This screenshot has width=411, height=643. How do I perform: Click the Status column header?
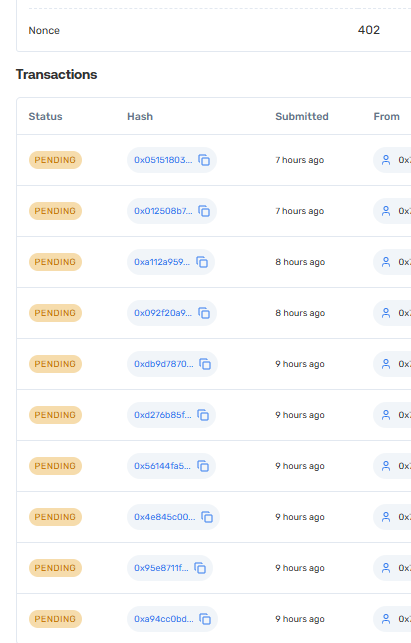click(46, 116)
